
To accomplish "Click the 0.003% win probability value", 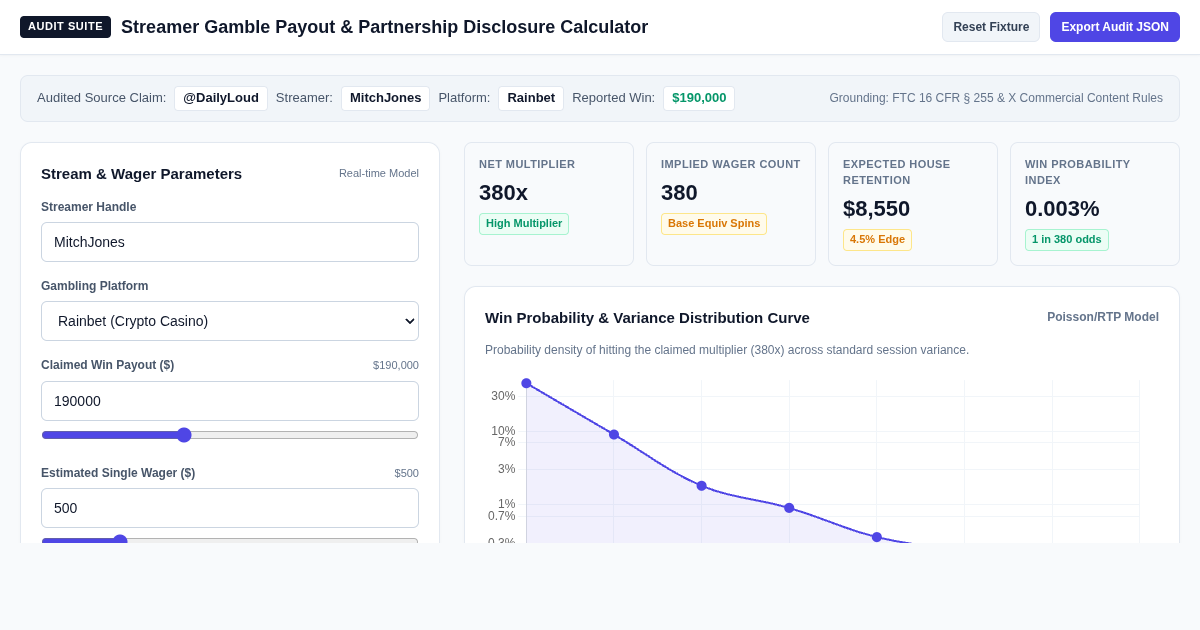I will click(x=1062, y=209).
